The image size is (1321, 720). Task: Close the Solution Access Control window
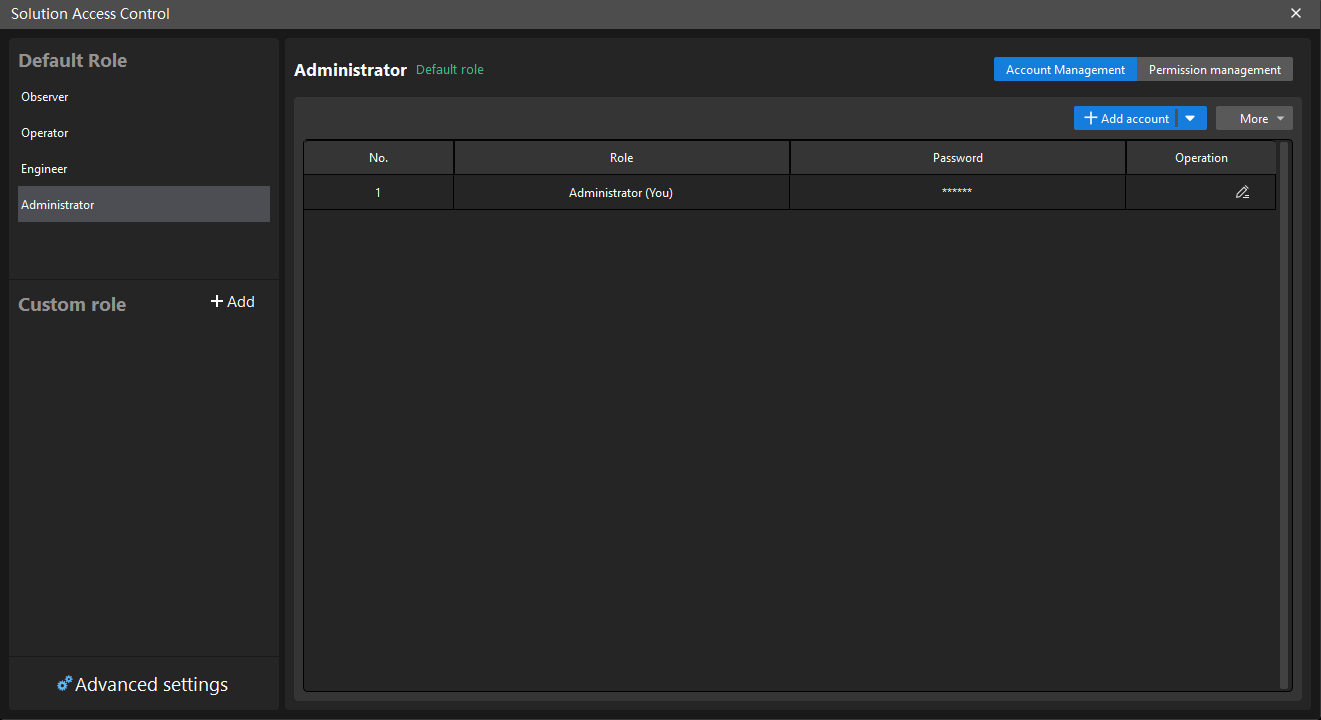pyautogui.click(x=1296, y=13)
